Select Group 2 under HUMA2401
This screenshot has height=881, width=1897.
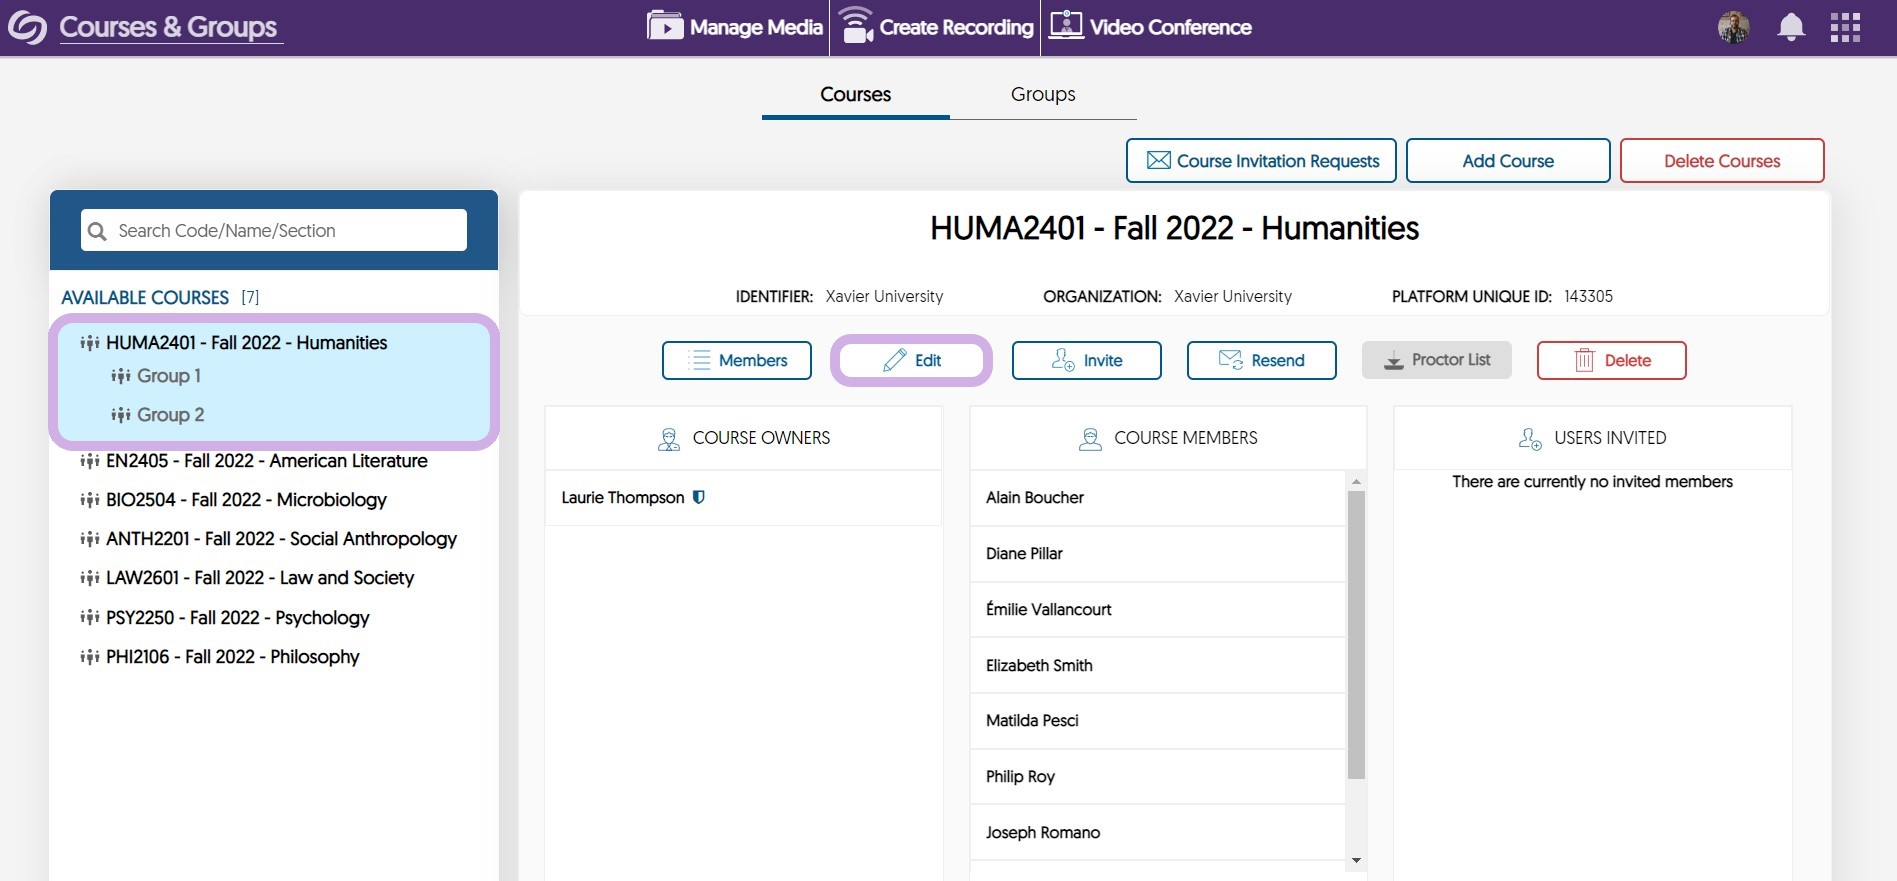click(x=170, y=415)
